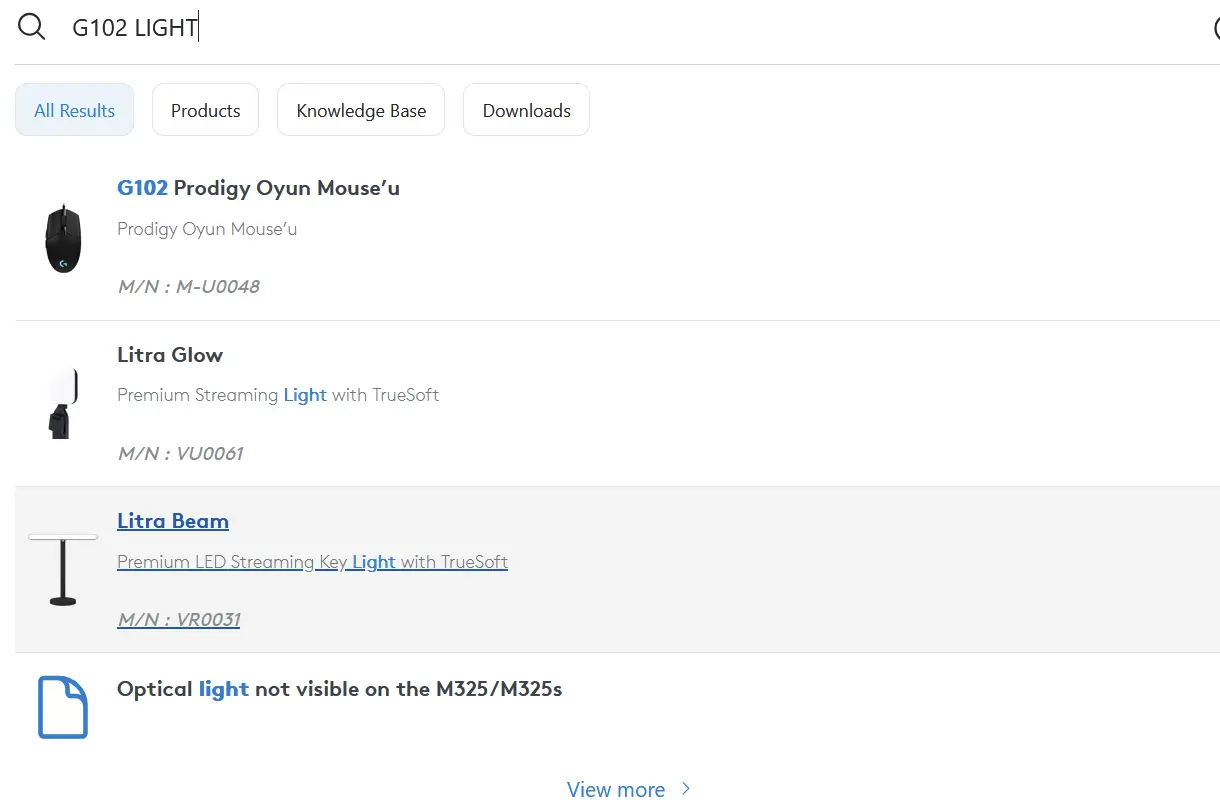Click the document icon beside M325 article
This screenshot has height=806, width=1220.
pos(63,708)
